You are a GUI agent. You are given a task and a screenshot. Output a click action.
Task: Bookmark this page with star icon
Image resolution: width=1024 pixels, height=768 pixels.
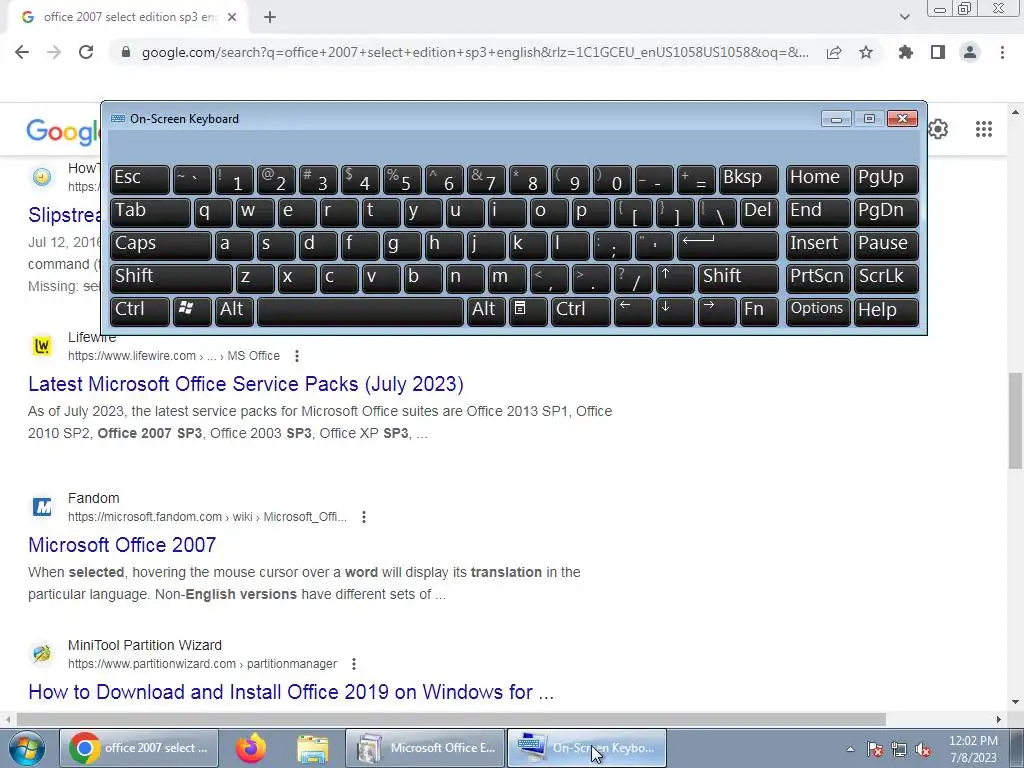866,52
